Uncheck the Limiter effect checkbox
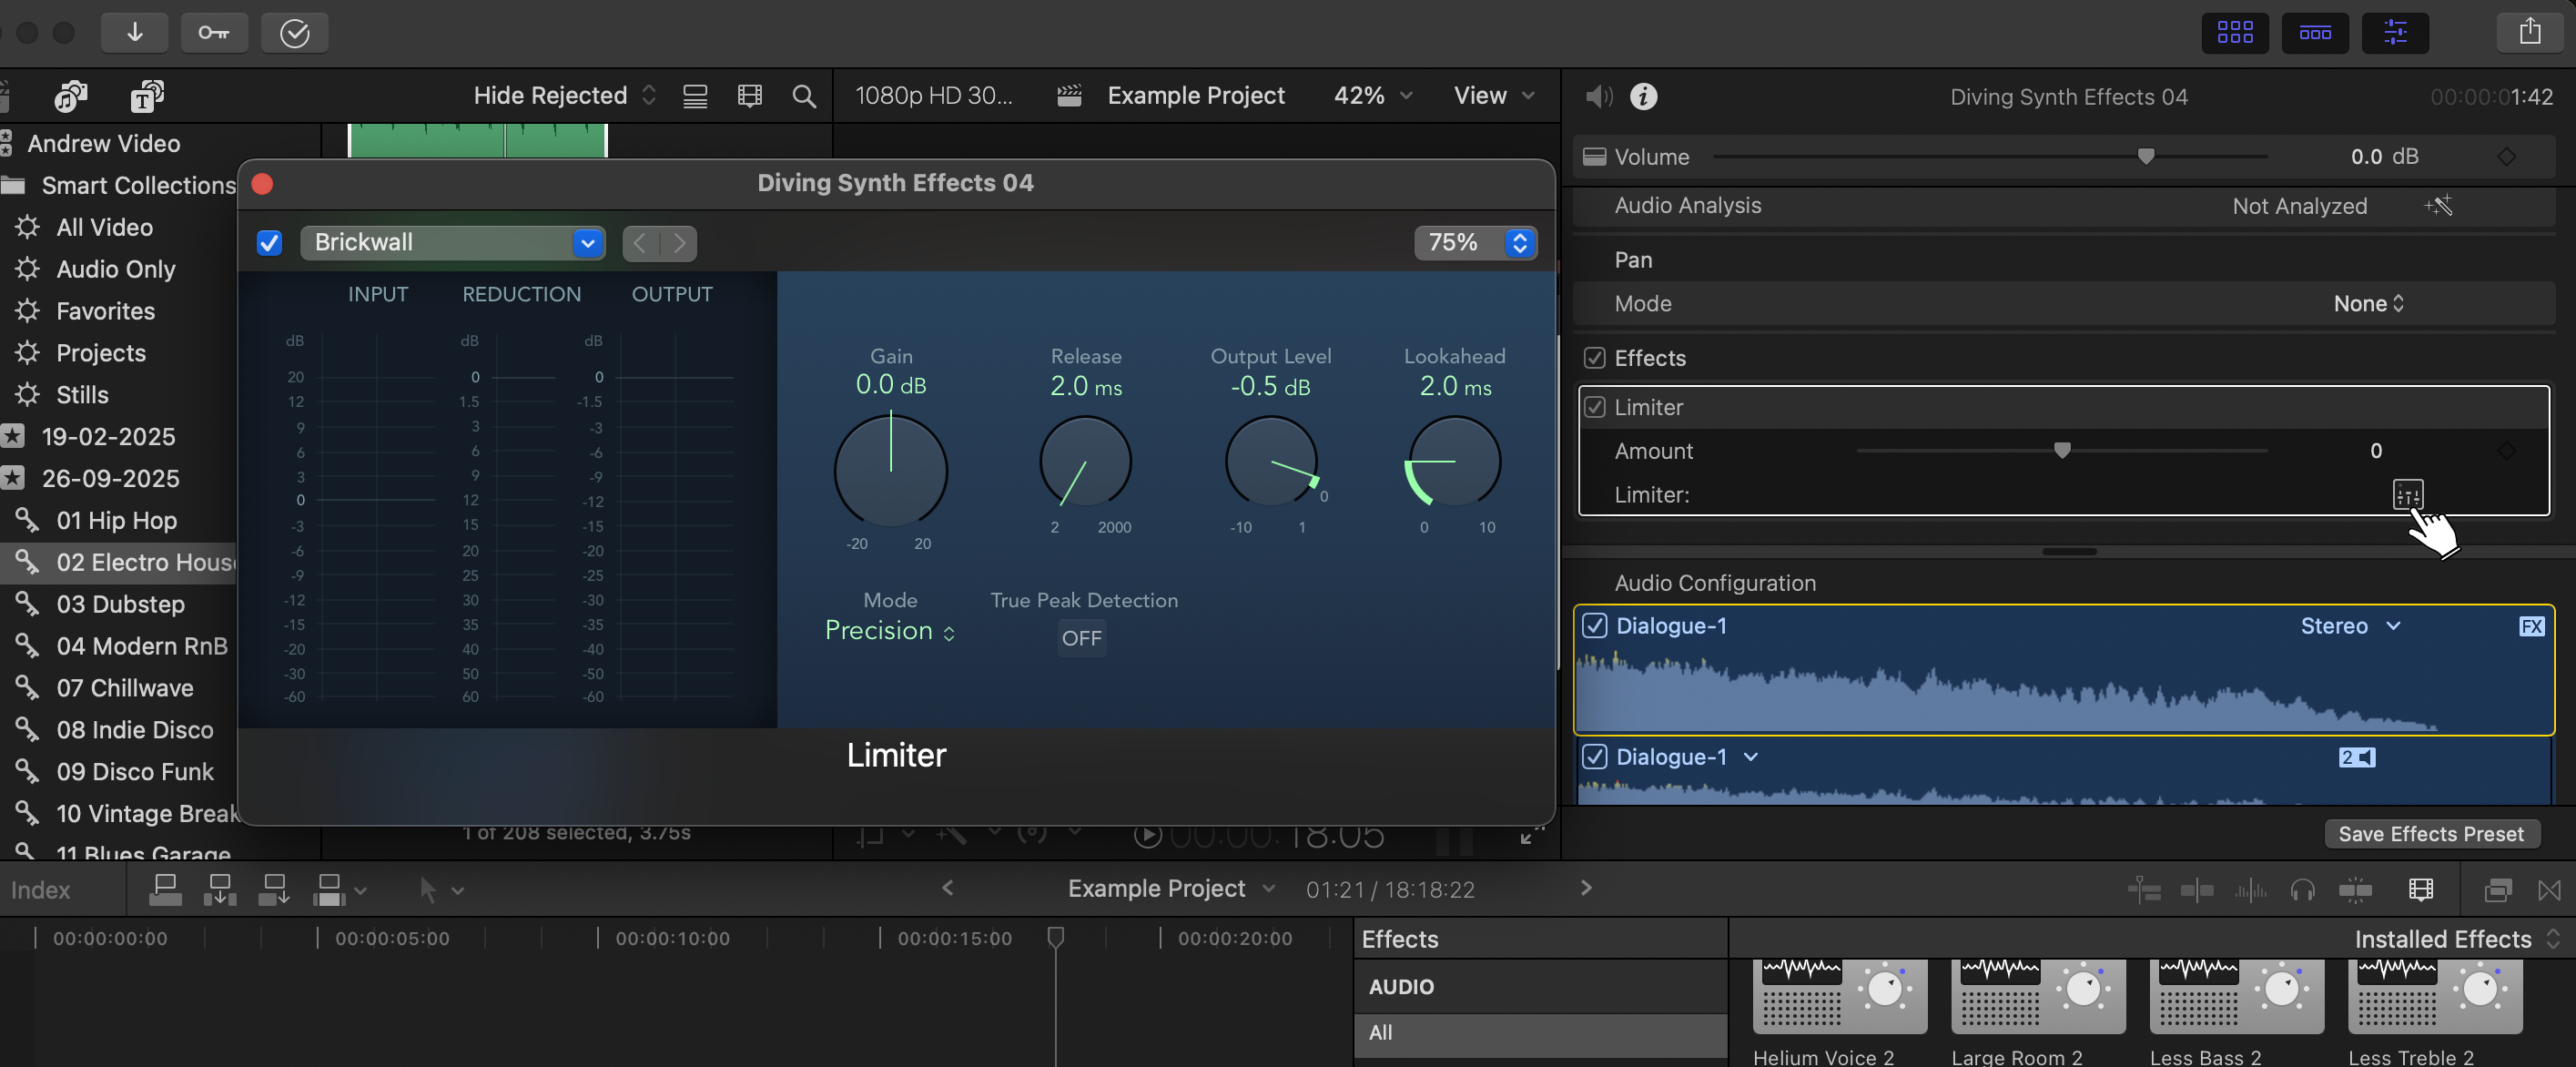 (1595, 407)
